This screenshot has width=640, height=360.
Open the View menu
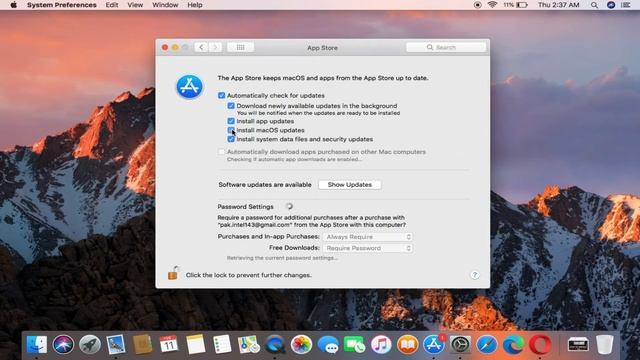pyautogui.click(x=135, y=5)
